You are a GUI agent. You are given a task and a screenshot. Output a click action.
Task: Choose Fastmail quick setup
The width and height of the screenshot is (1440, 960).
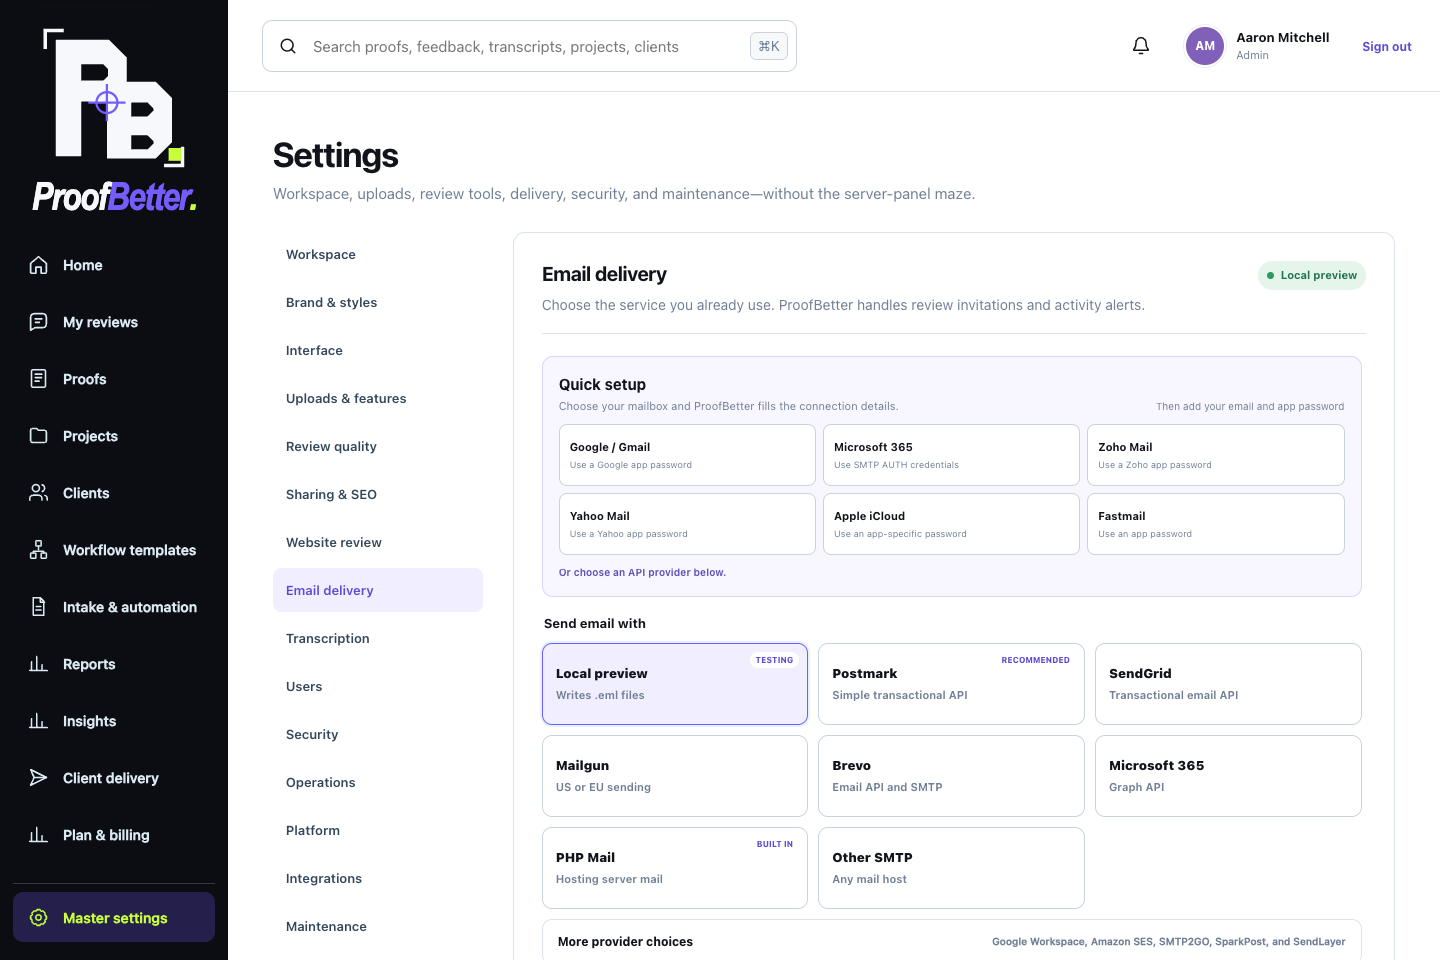tap(1216, 524)
